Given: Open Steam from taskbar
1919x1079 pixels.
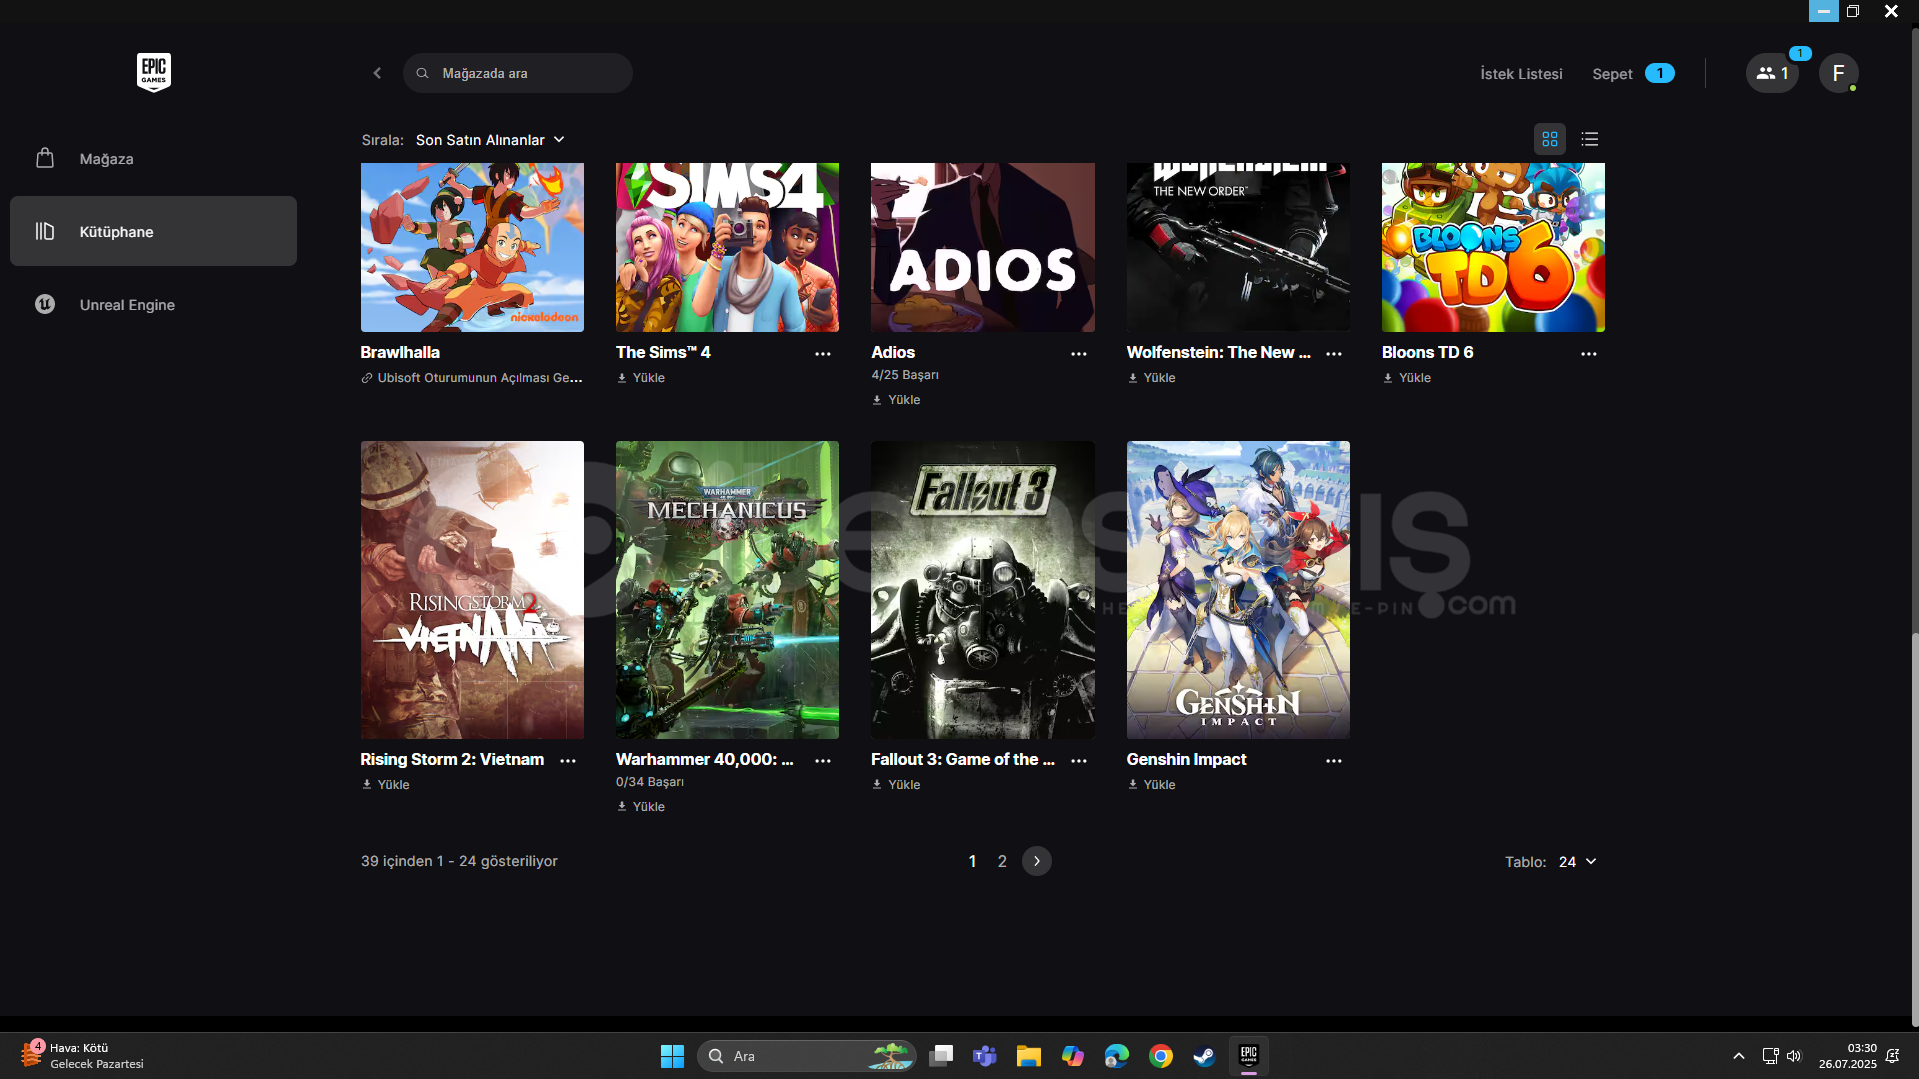Looking at the screenshot, I should [1205, 1056].
